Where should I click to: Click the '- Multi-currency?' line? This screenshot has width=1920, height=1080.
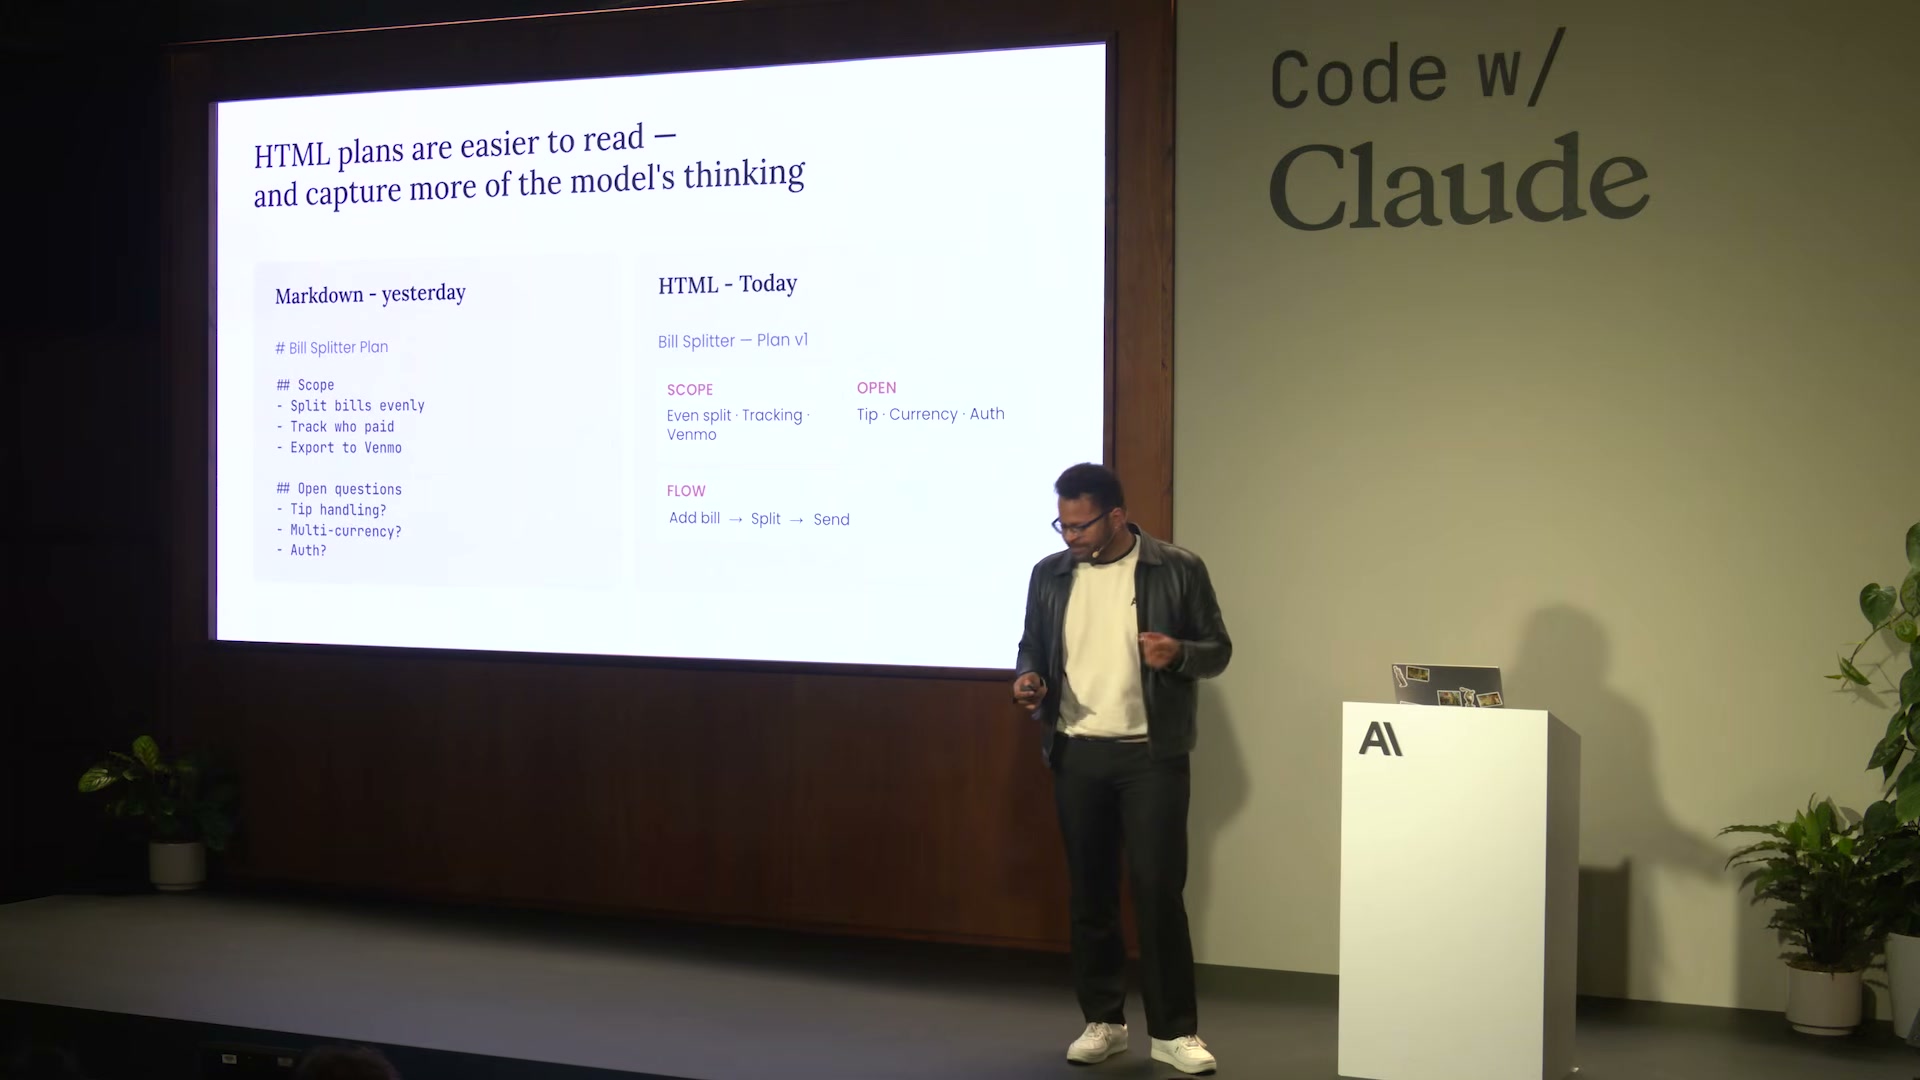click(339, 531)
